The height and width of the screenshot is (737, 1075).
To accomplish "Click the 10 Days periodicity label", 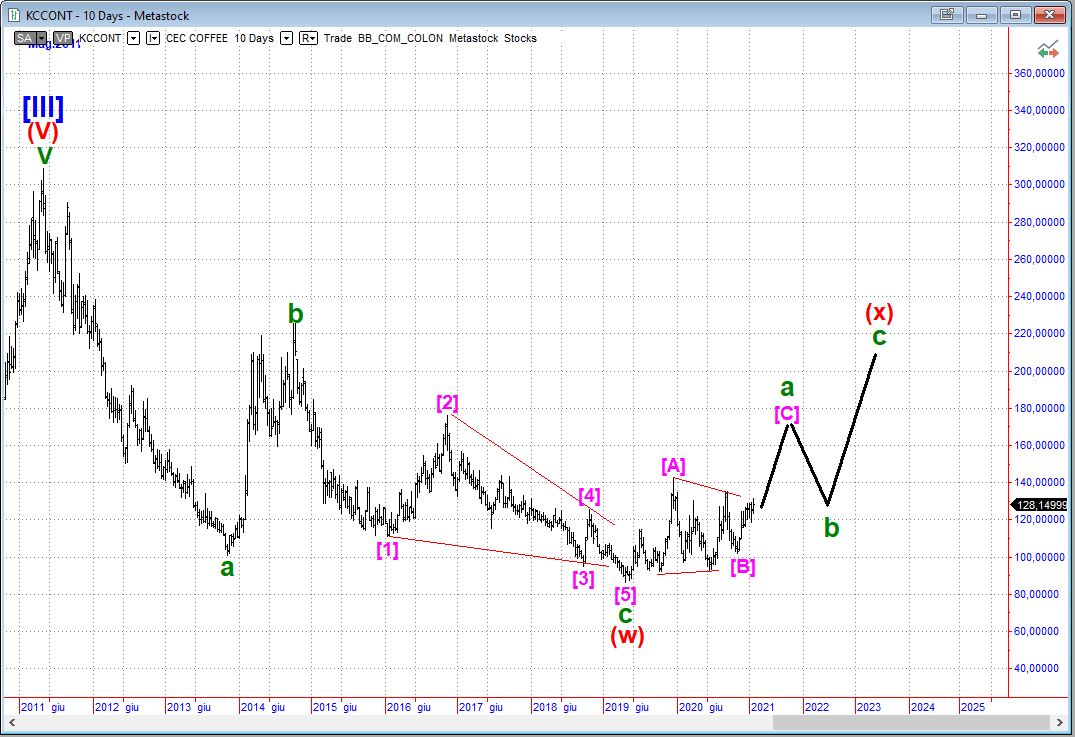I will pyautogui.click(x=254, y=38).
